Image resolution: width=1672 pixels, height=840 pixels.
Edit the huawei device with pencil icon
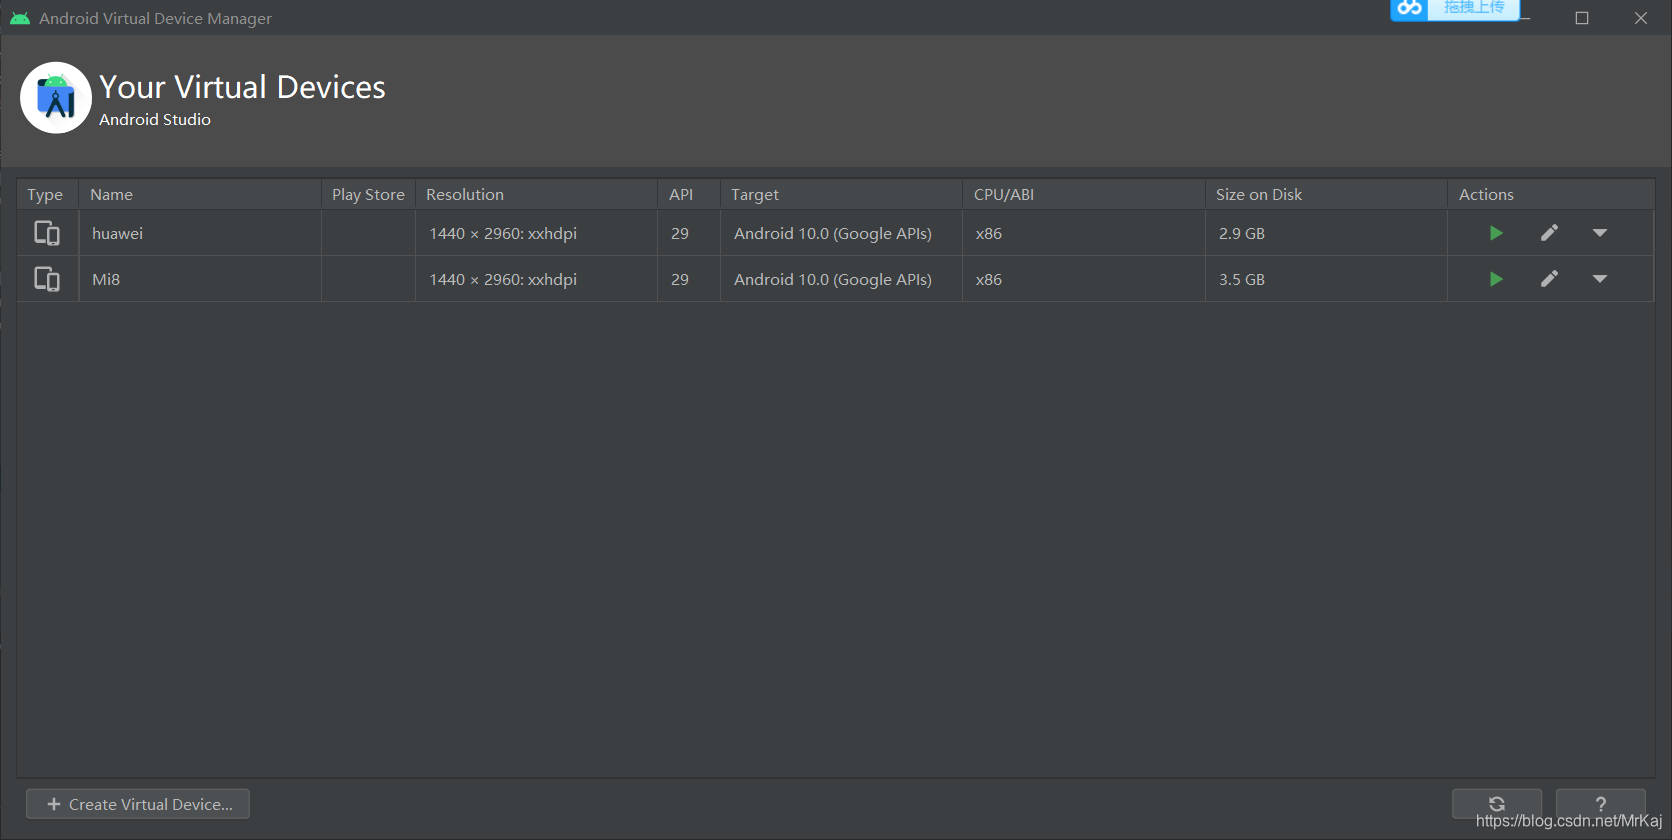[1549, 233]
